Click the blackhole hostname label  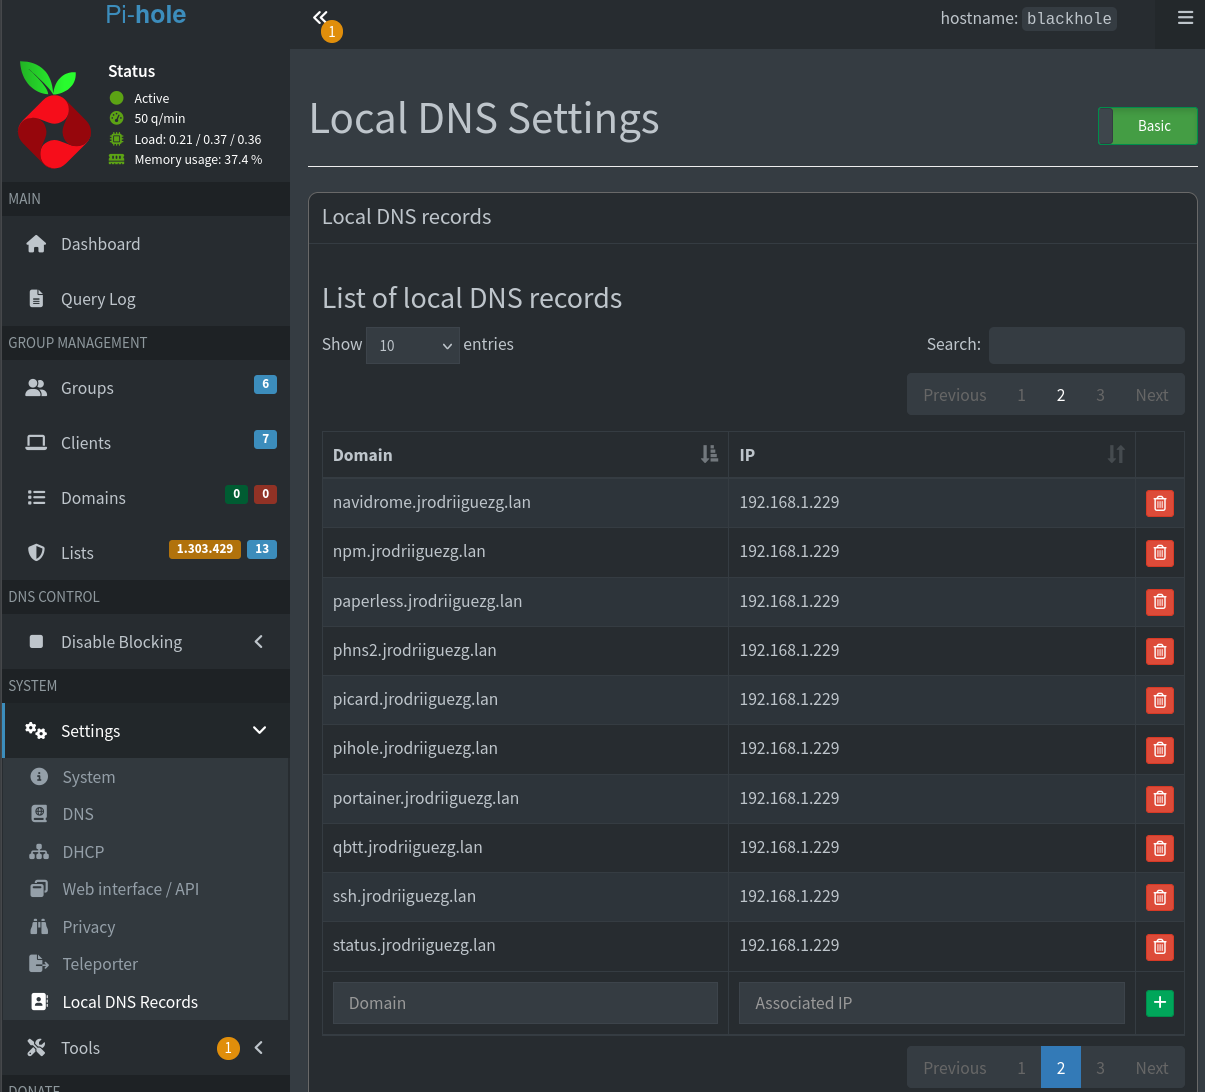[x=1069, y=18]
